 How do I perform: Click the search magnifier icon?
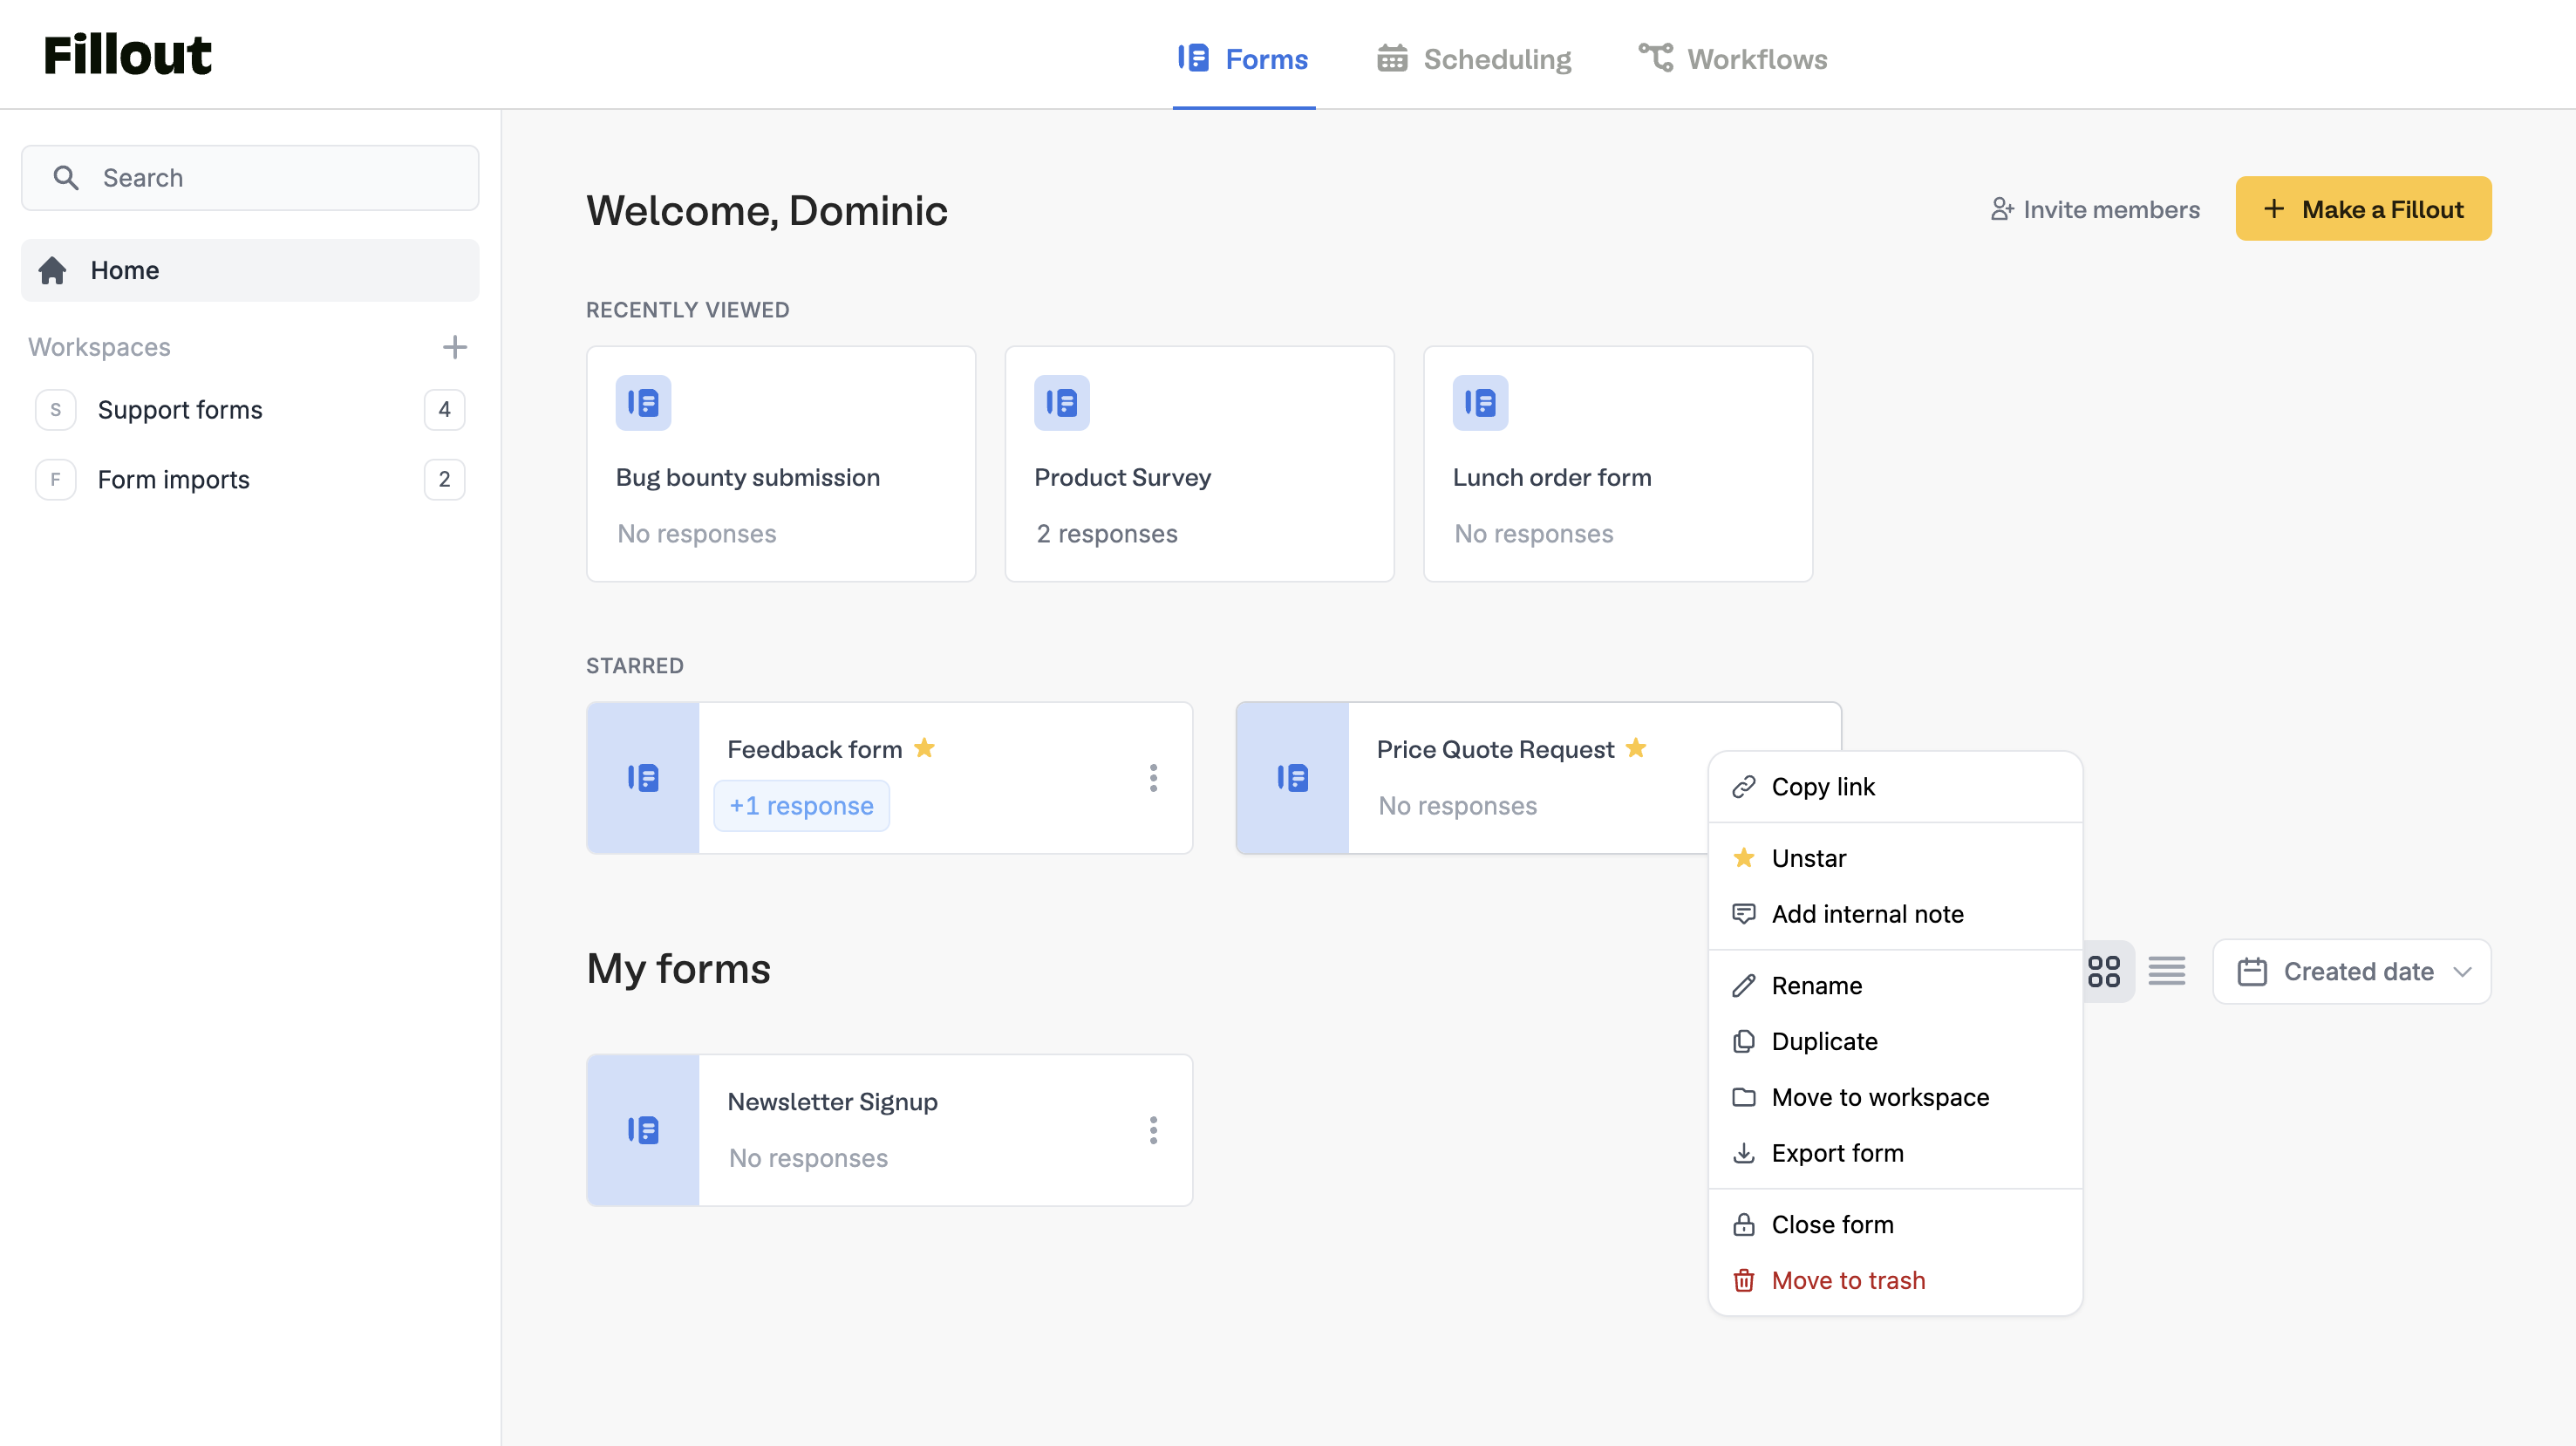tap(66, 178)
